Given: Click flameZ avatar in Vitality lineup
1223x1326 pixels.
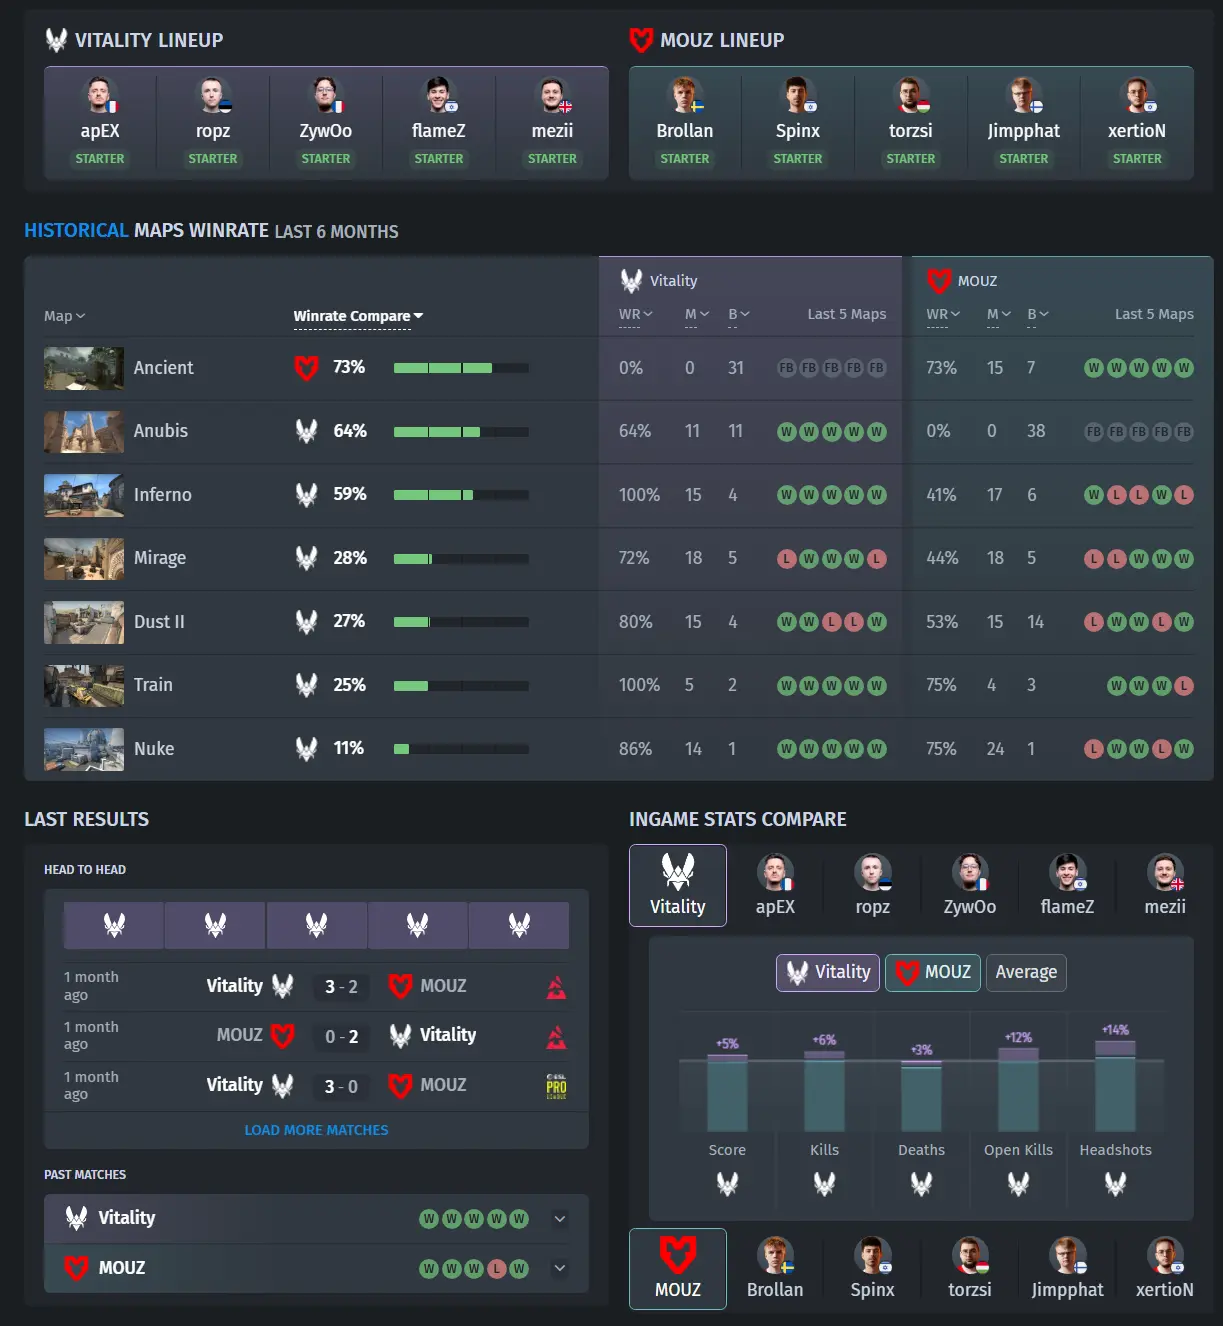Looking at the screenshot, I should point(439,96).
